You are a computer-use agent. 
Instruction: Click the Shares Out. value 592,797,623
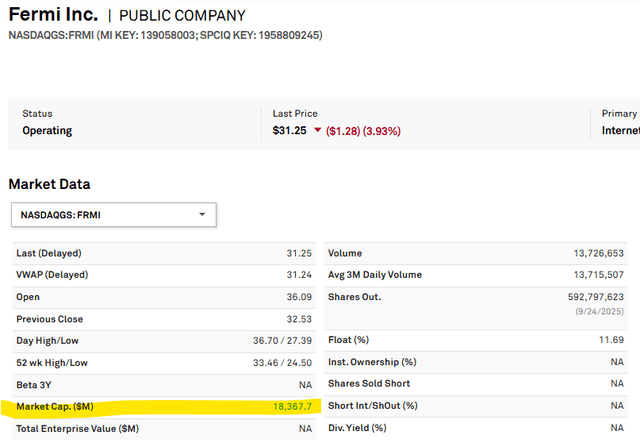click(595, 297)
